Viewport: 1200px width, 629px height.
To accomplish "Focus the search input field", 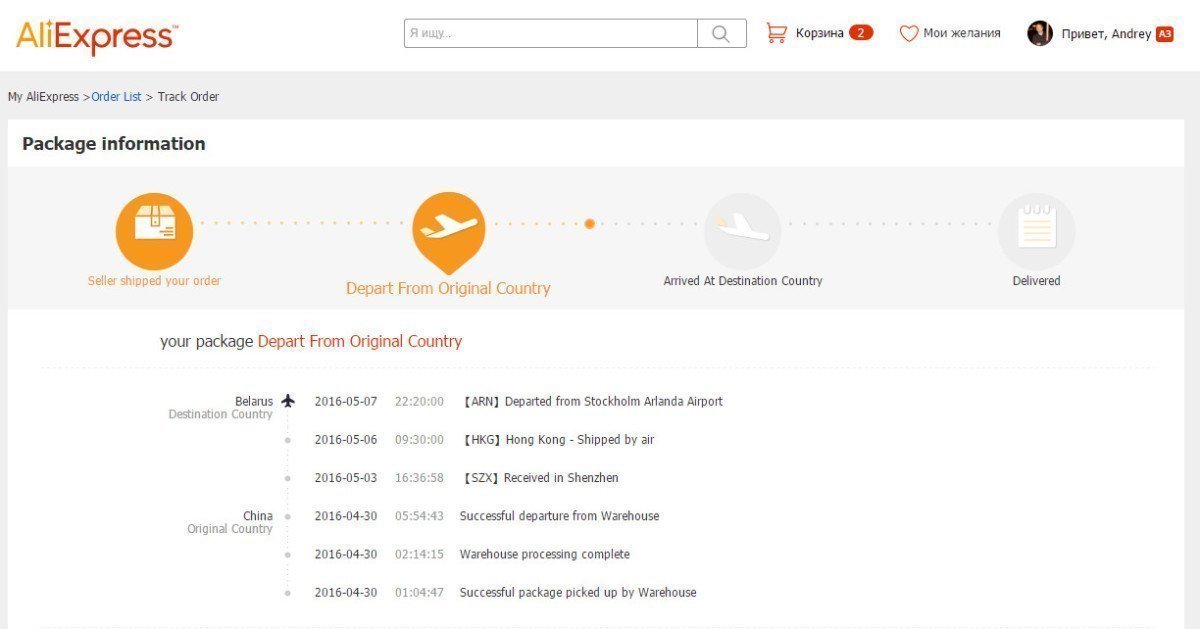I will pyautogui.click(x=551, y=33).
